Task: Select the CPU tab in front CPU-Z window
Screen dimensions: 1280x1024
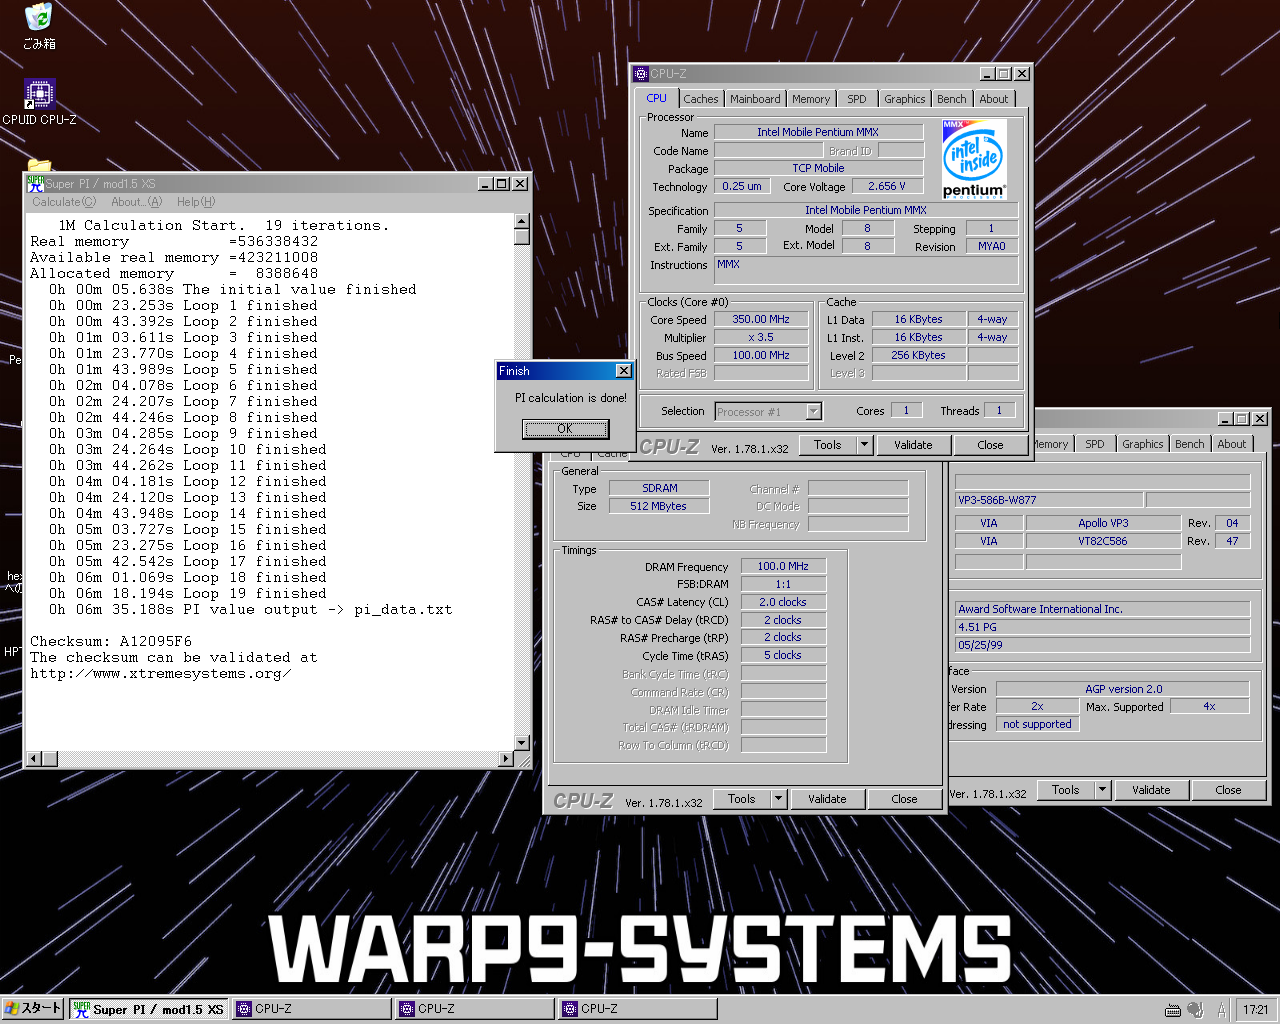Action: [x=656, y=98]
